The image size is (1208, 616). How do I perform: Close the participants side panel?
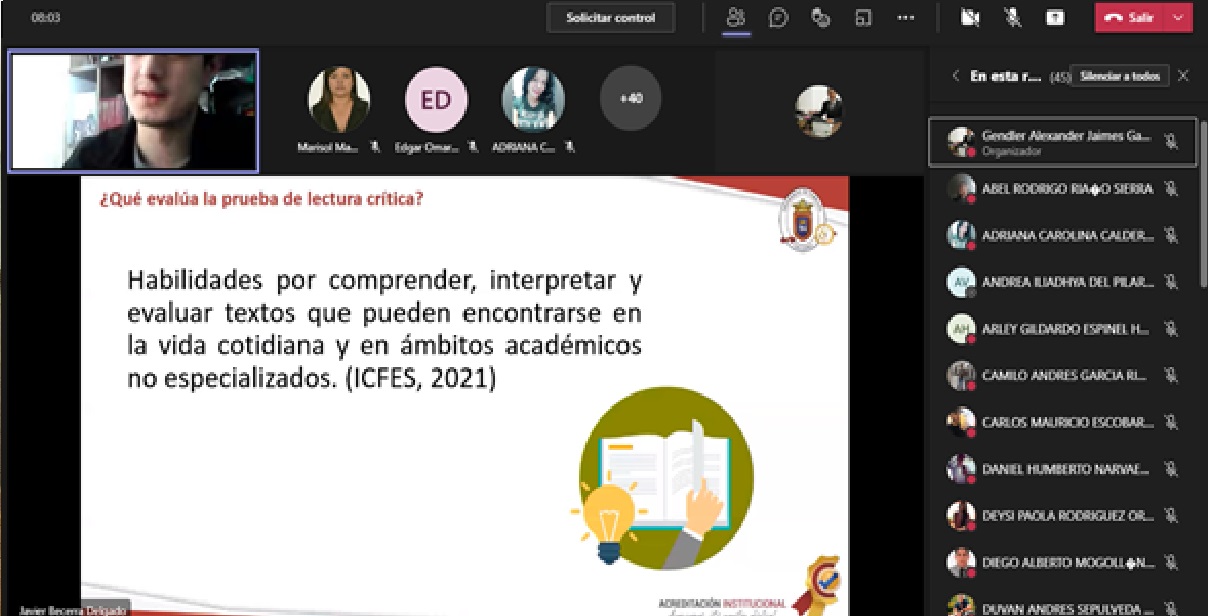click(1184, 76)
